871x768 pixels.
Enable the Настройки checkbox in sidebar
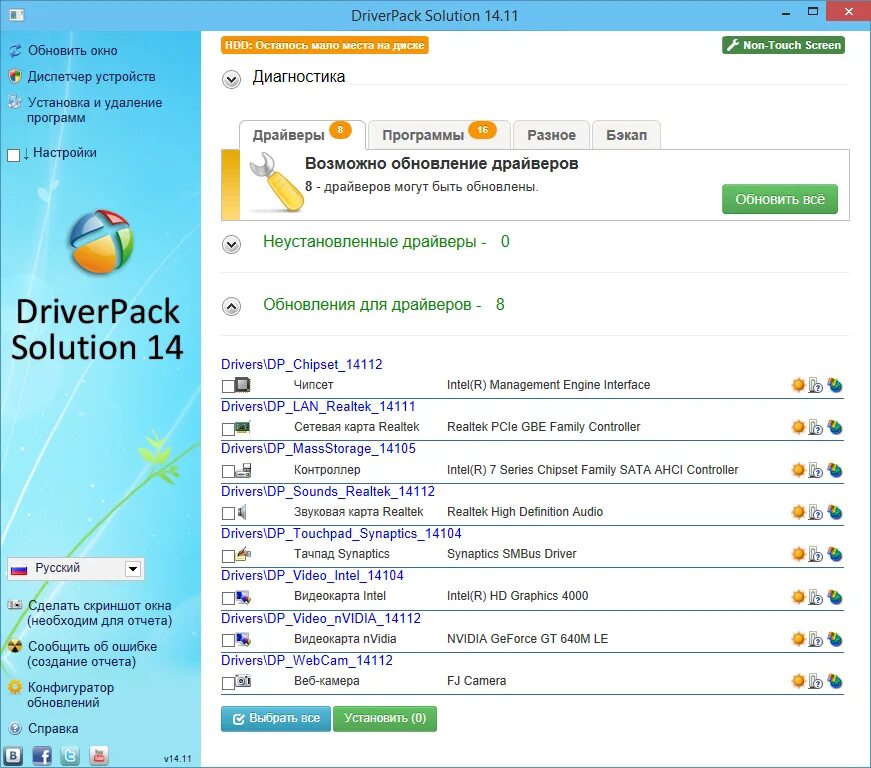pos(13,155)
